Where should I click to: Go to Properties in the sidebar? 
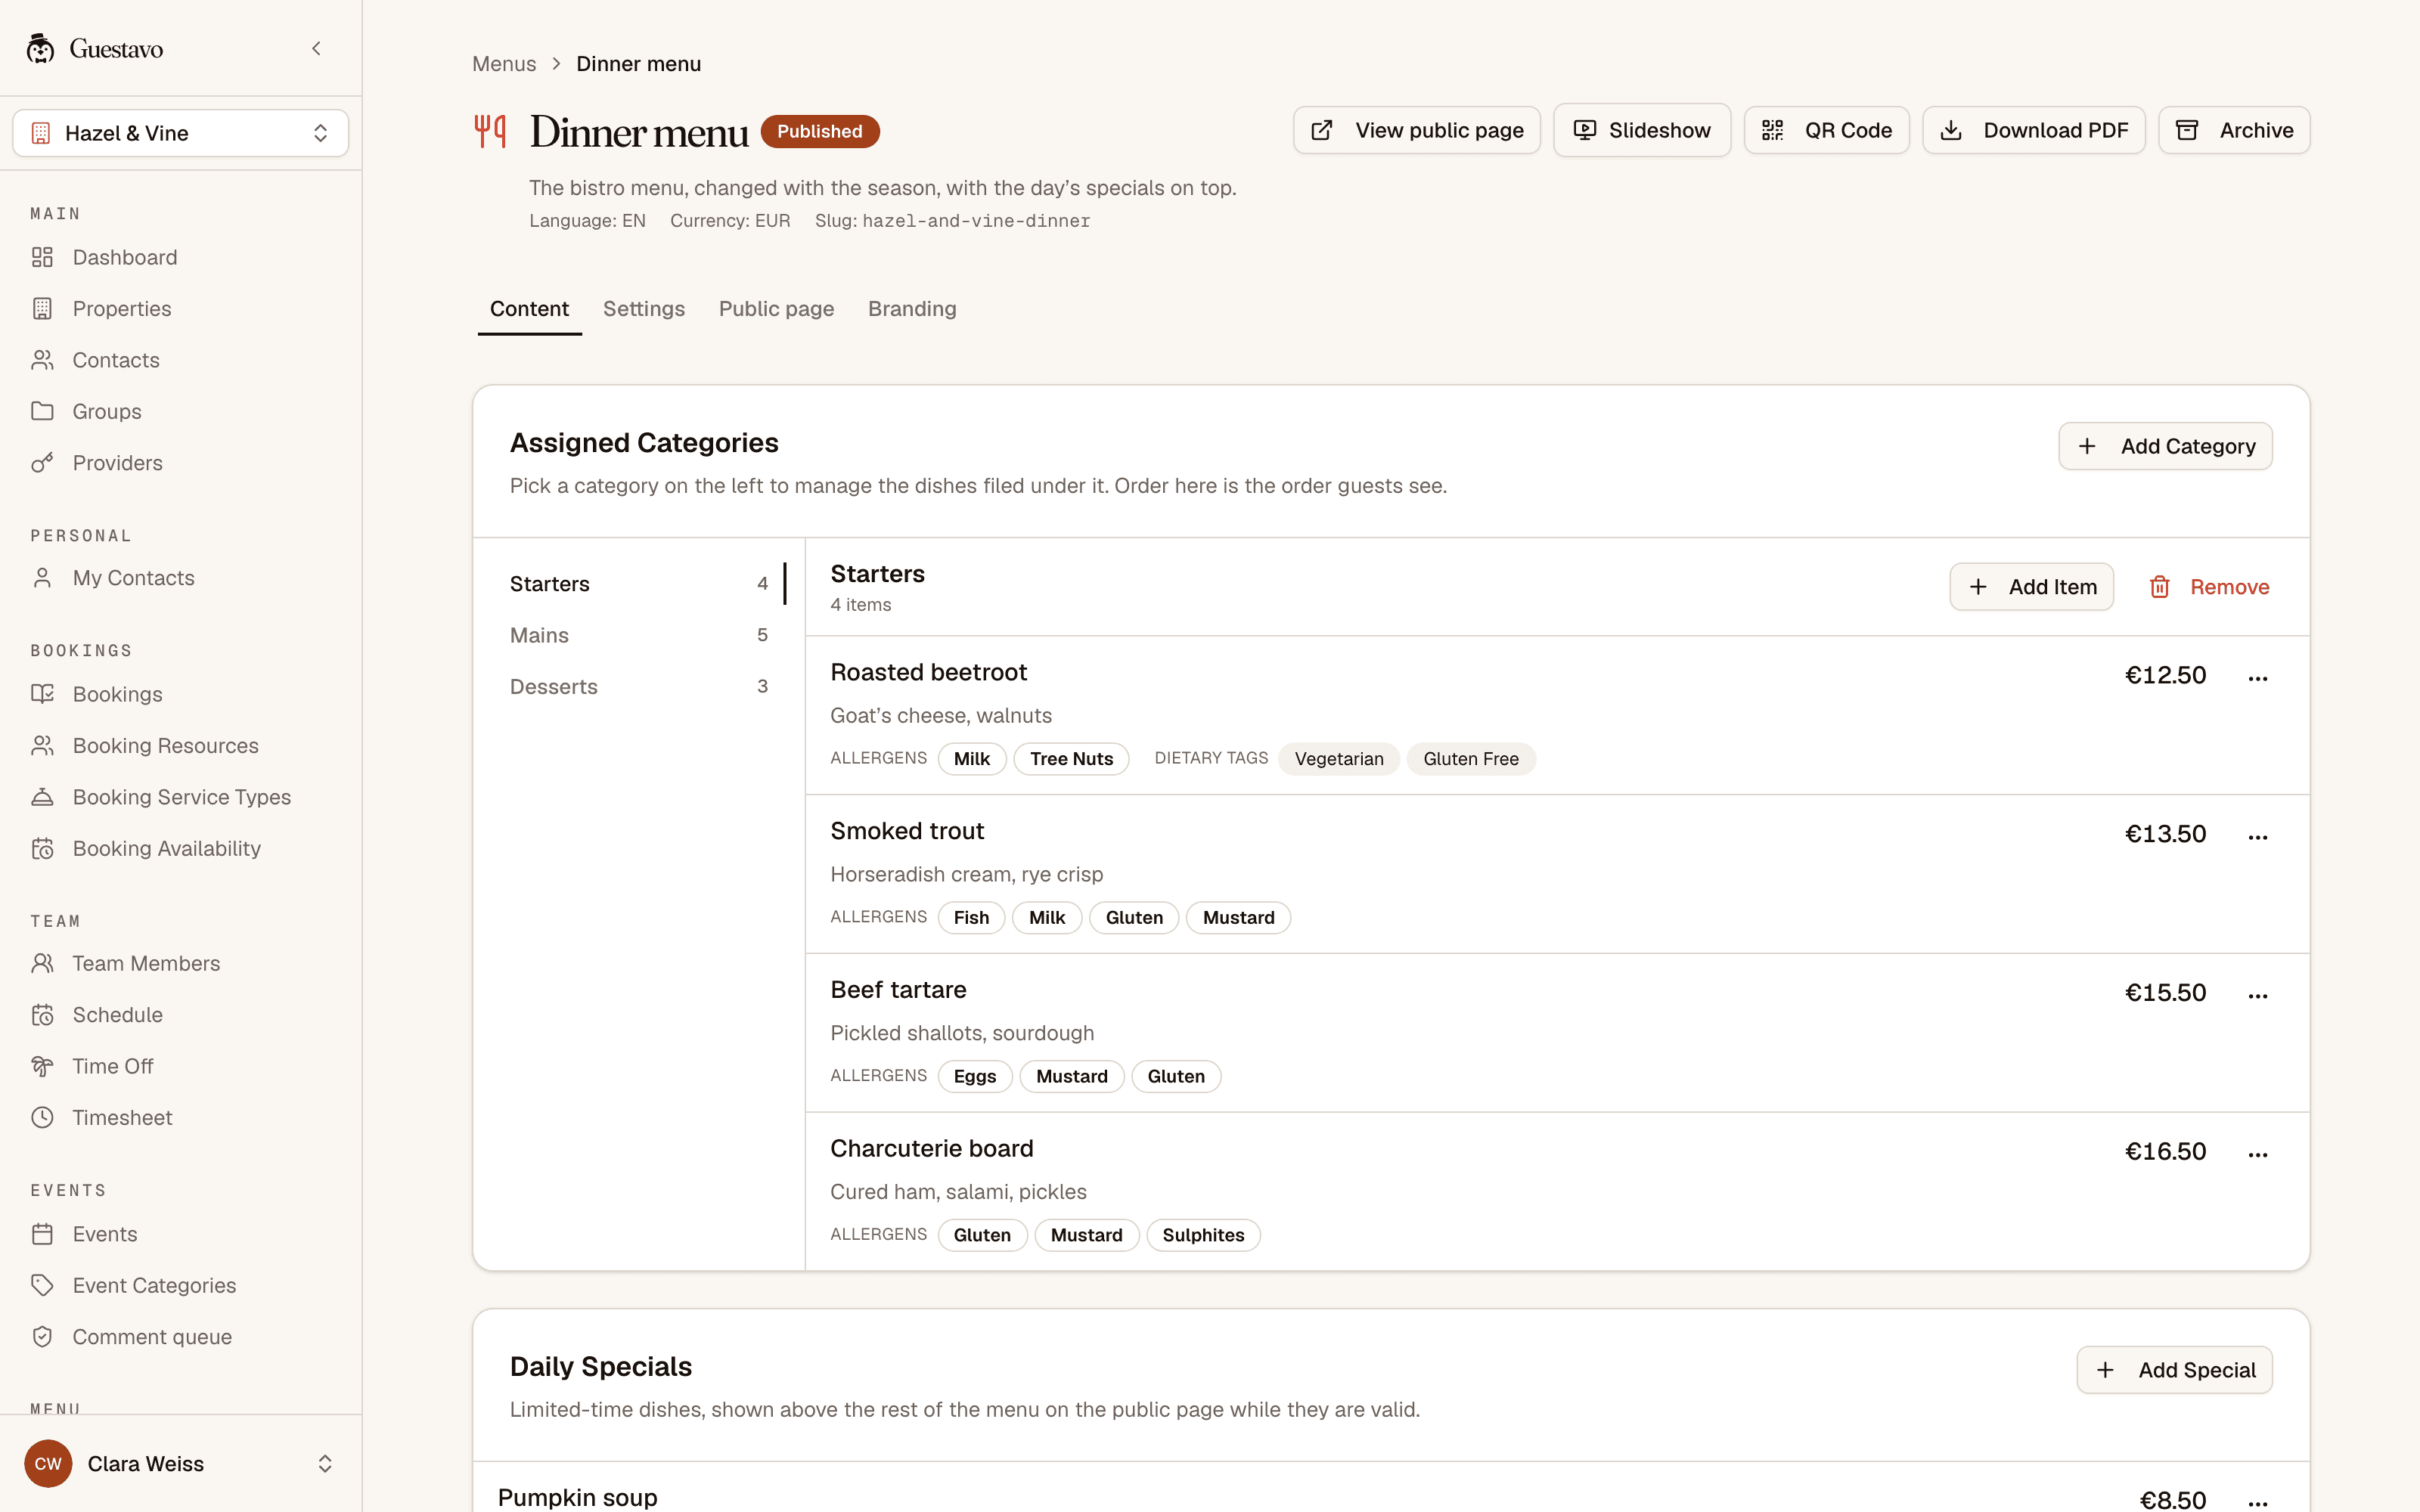point(180,309)
